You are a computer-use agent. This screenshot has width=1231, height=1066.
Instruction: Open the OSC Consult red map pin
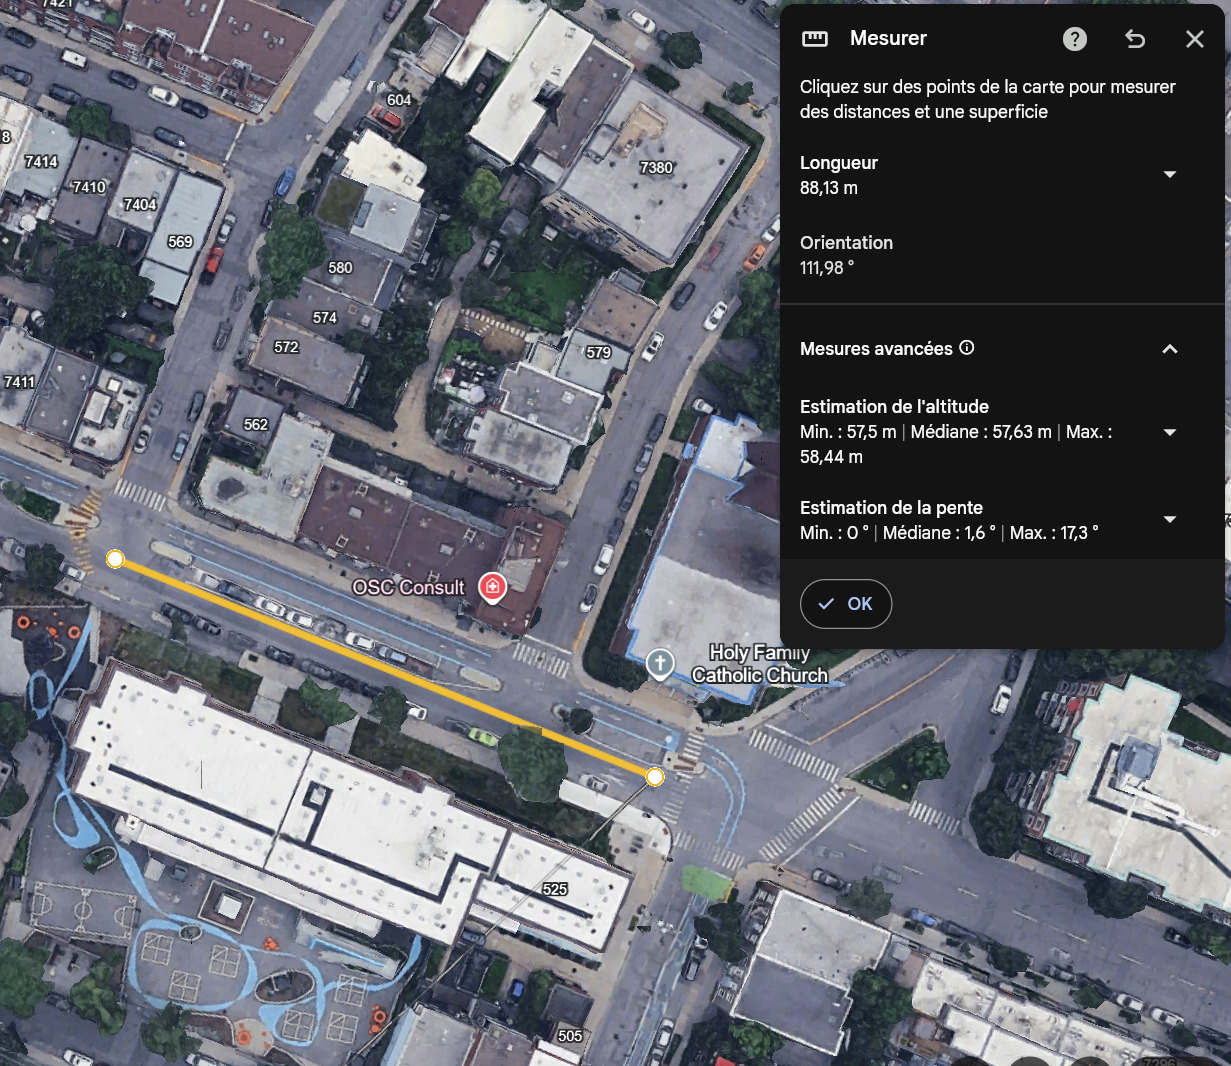(x=492, y=586)
